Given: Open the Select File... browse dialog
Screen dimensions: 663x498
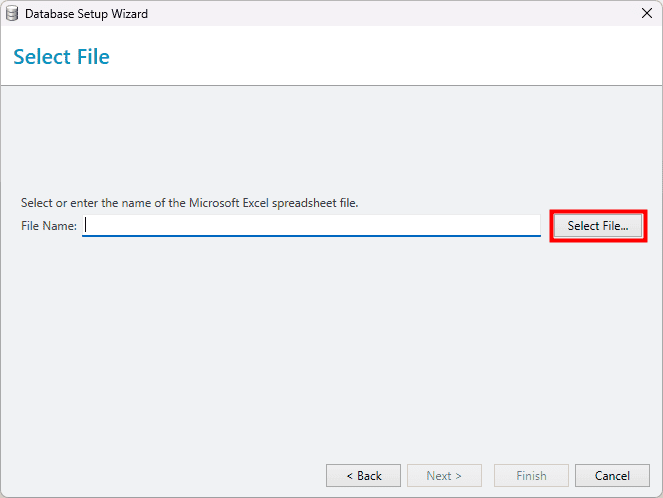Looking at the screenshot, I should [x=598, y=226].
